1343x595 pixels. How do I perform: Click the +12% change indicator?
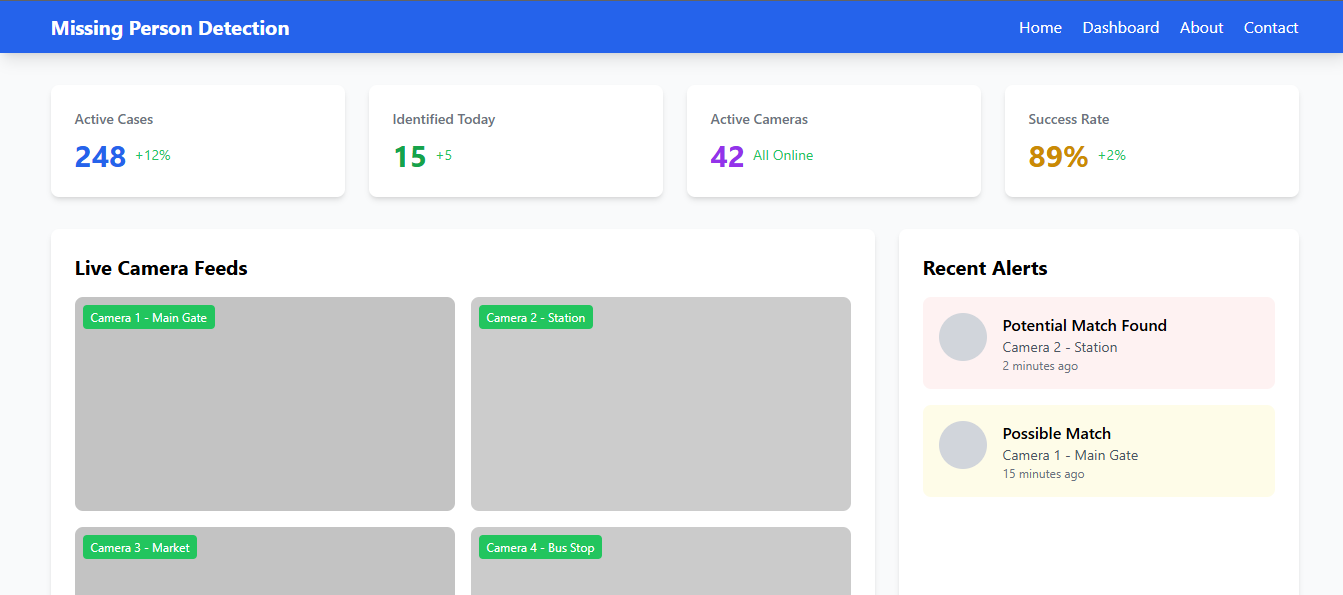point(153,155)
